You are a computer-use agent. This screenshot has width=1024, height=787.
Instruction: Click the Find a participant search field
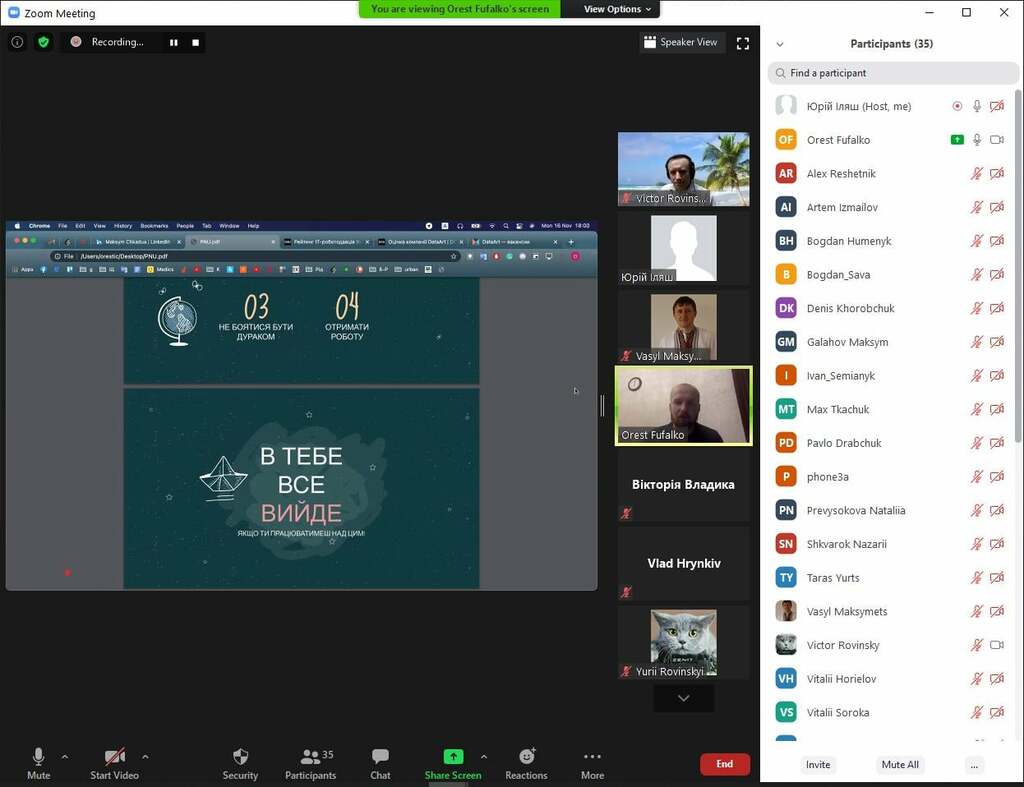[x=893, y=73]
